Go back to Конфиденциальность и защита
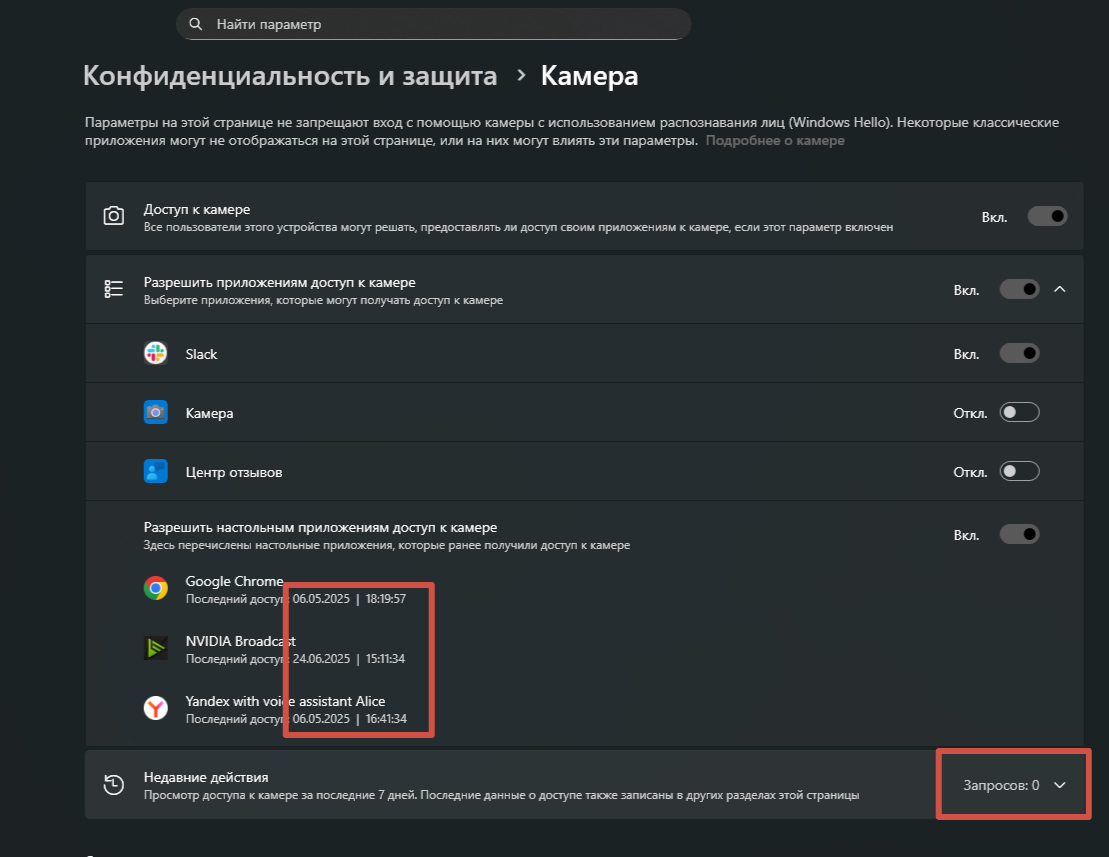The width and height of the screenshot is (1109, 857). (290, 76)
